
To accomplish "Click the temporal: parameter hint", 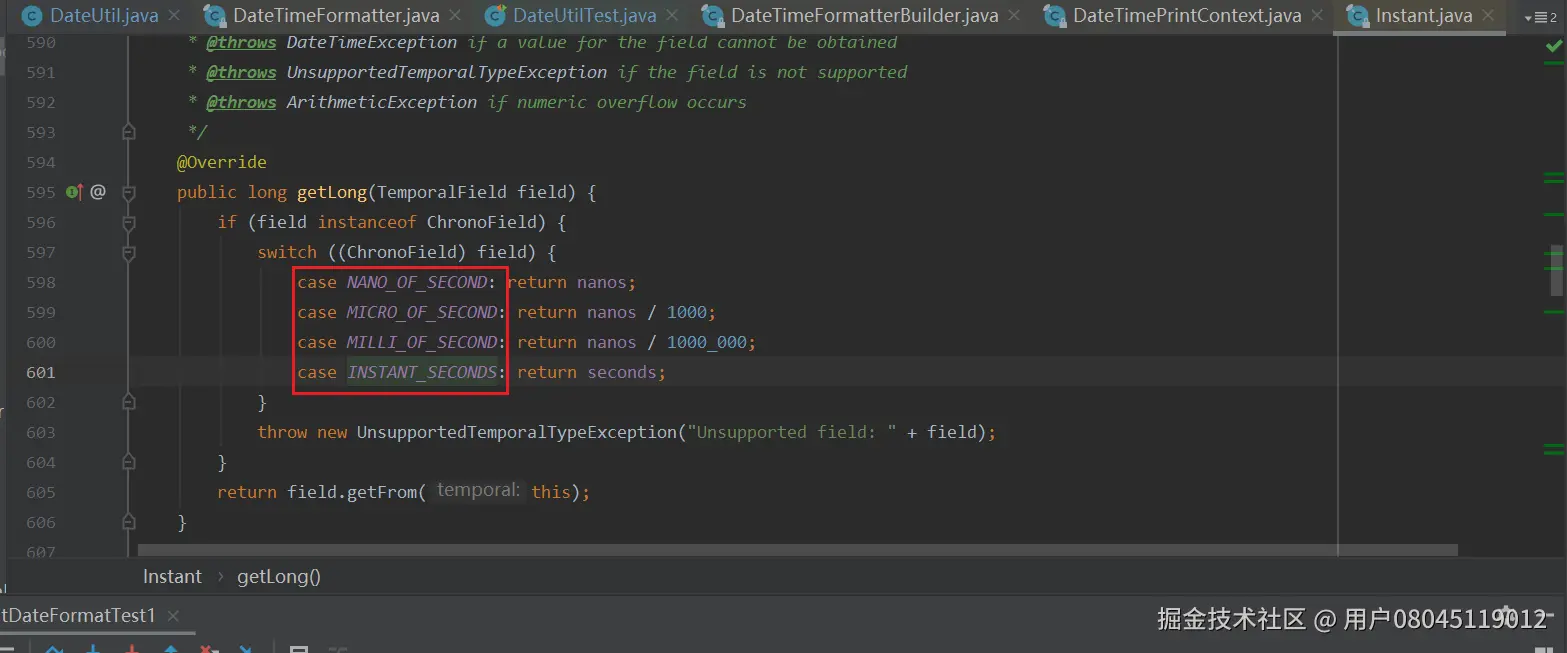I will point(478,491).
